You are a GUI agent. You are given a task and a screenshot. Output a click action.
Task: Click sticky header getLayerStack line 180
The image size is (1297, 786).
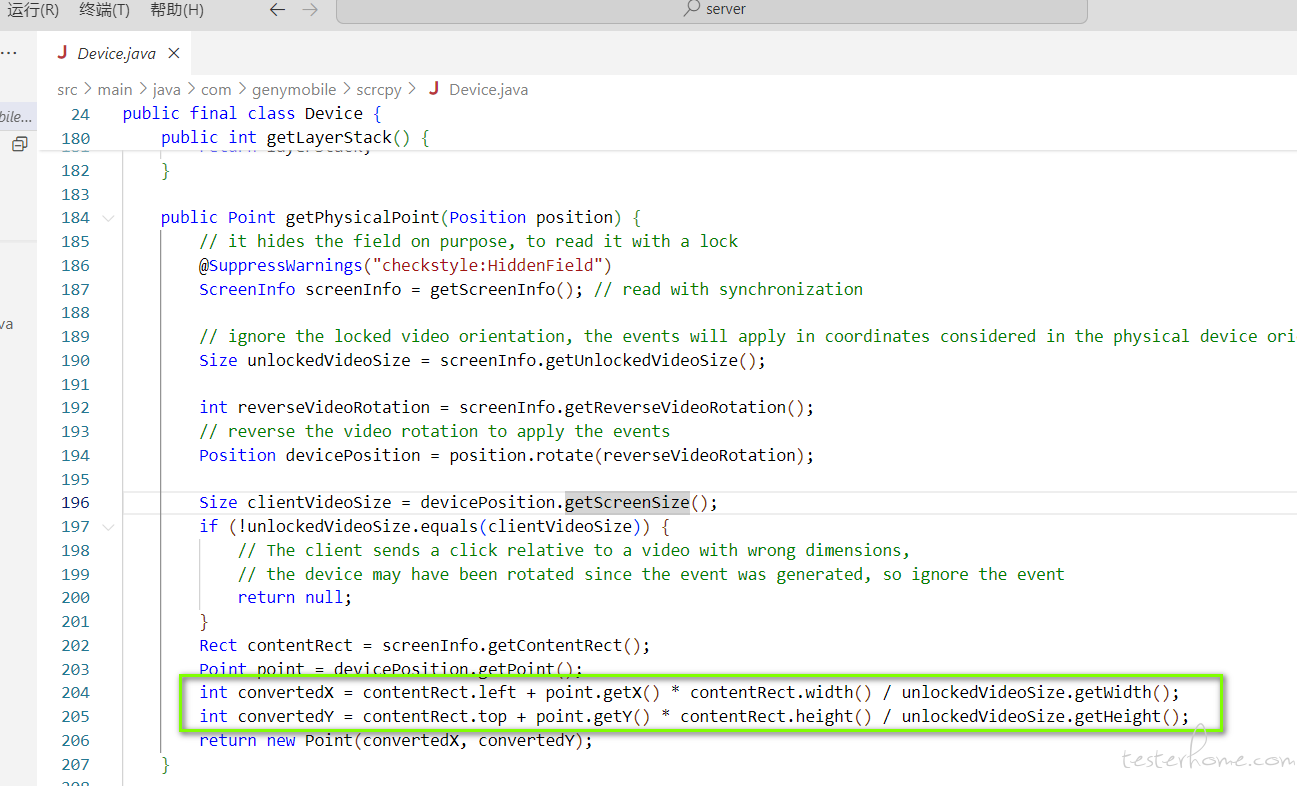(x=295, y=138)
